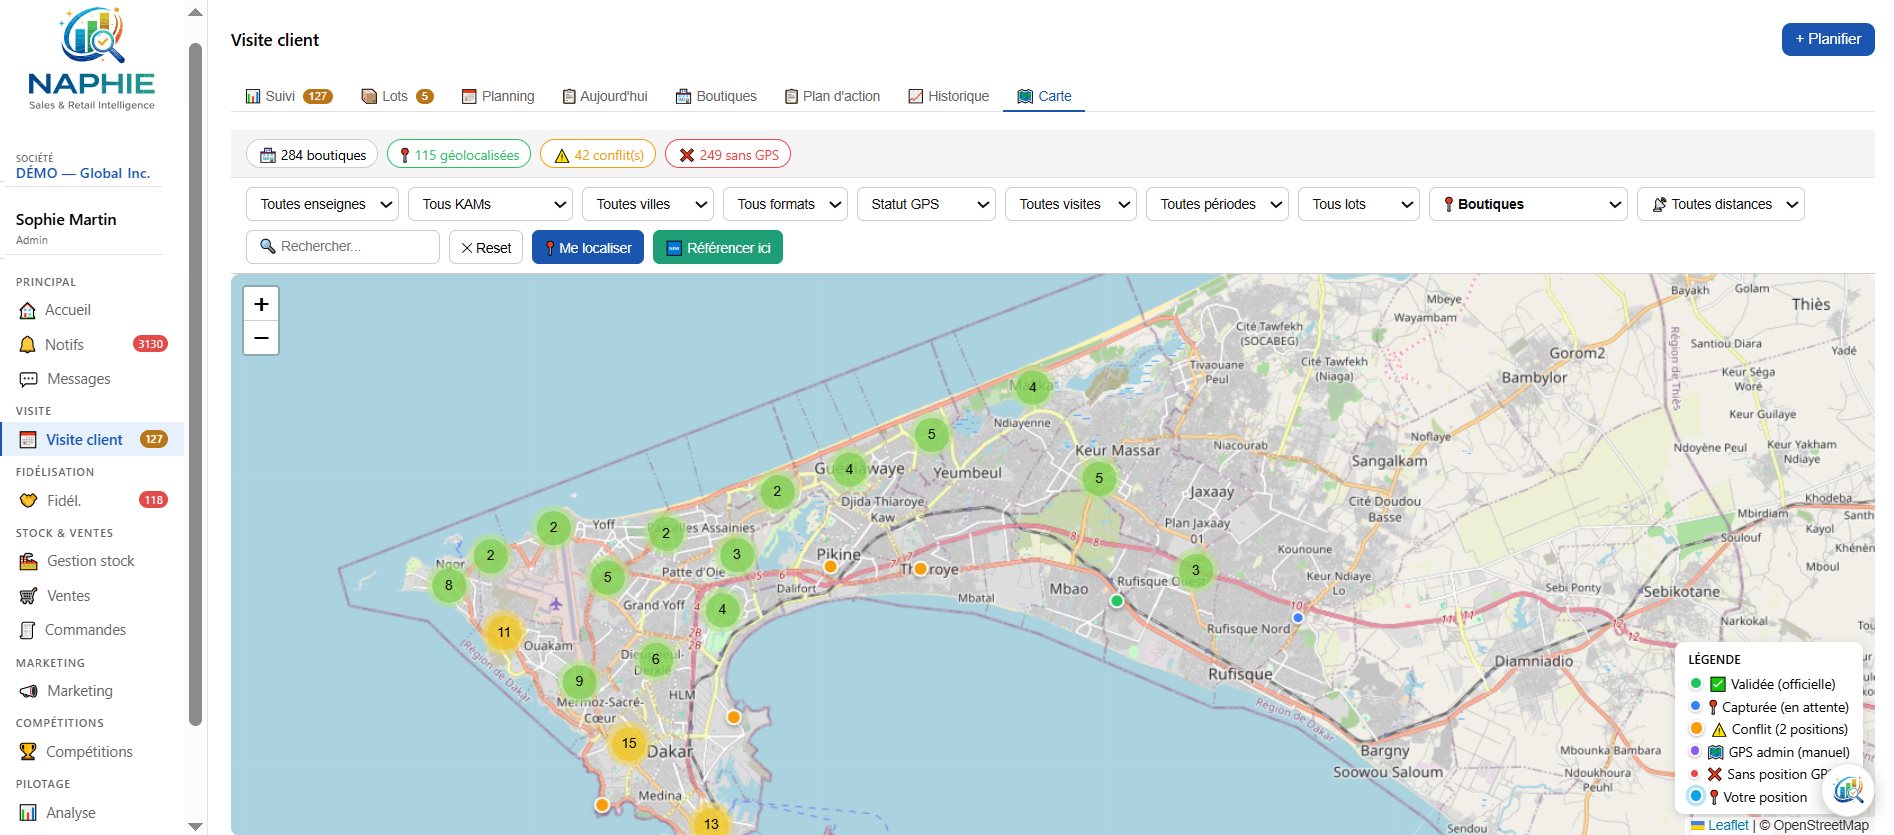
Task: Click the sidebar vertical scrollbar
Action: (x=196, y=384)
